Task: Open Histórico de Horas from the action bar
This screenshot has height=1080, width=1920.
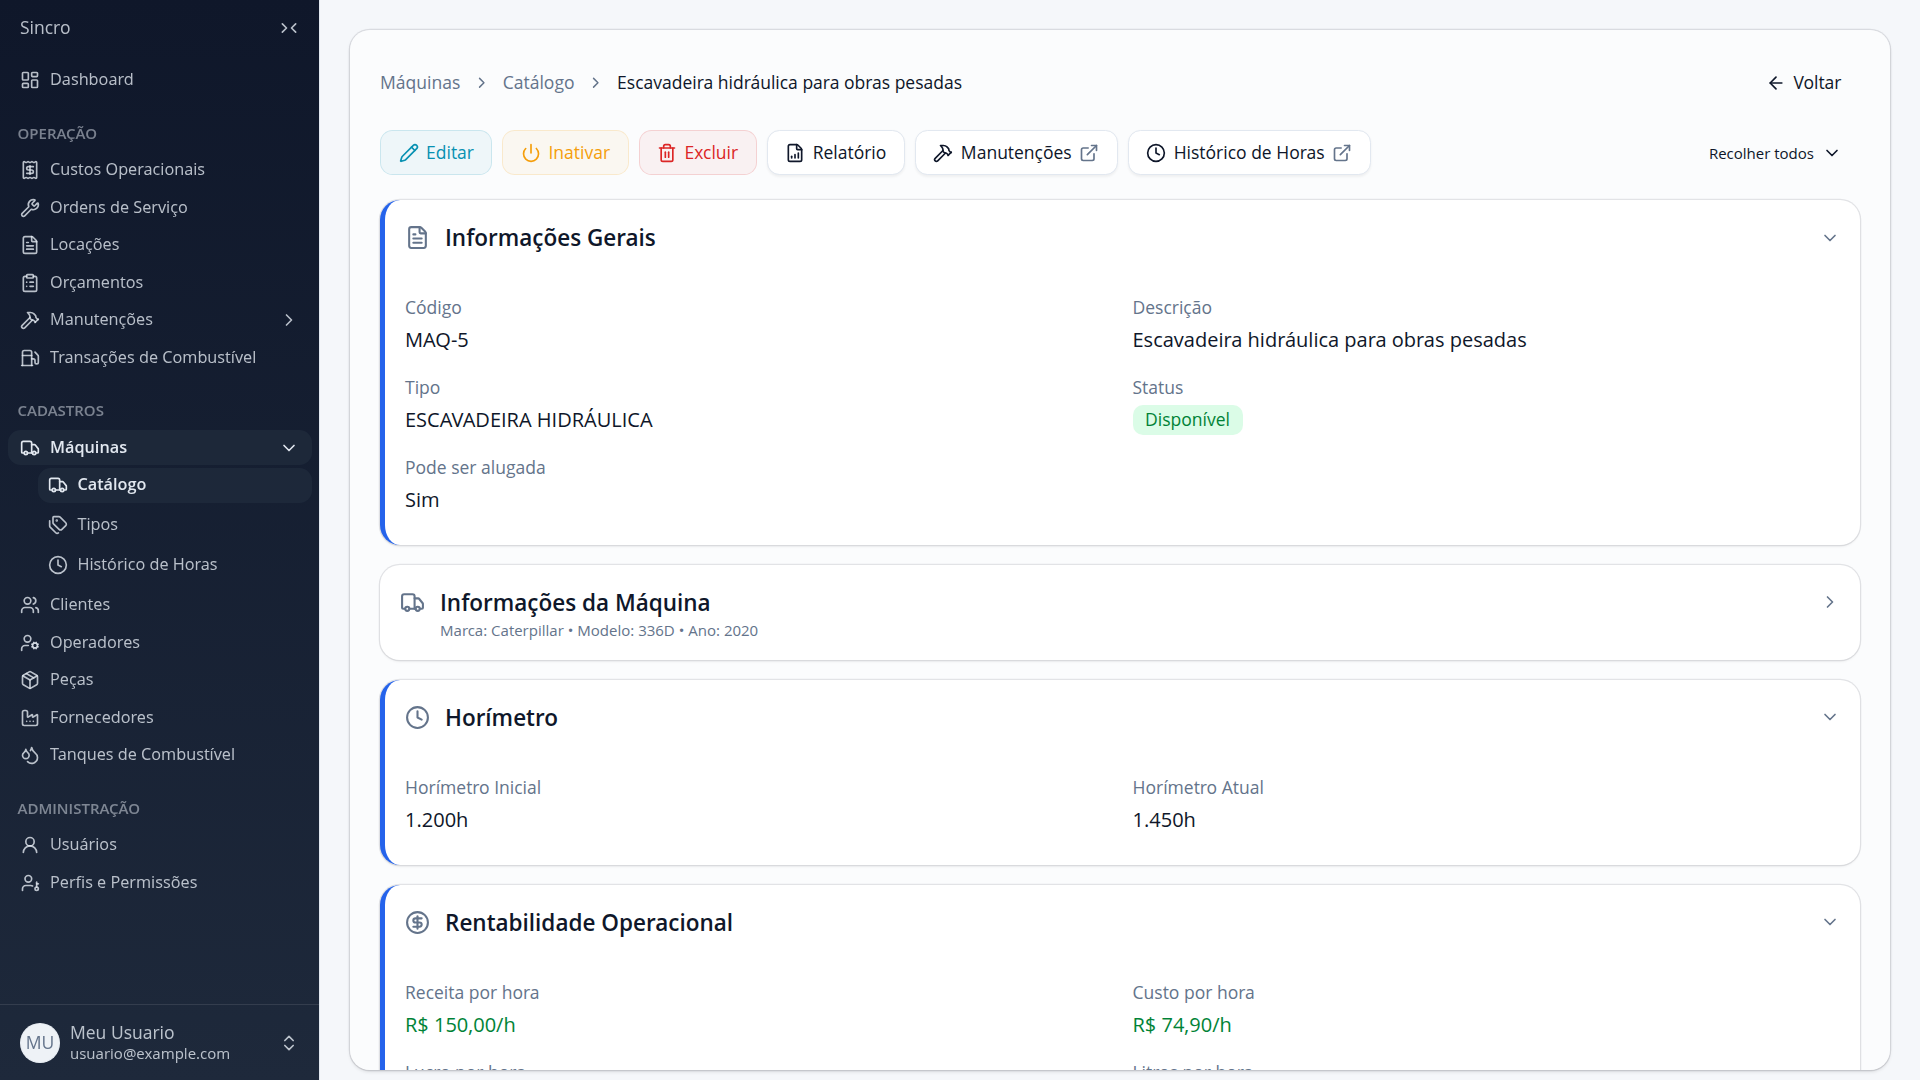Action: click(1249, 153)
